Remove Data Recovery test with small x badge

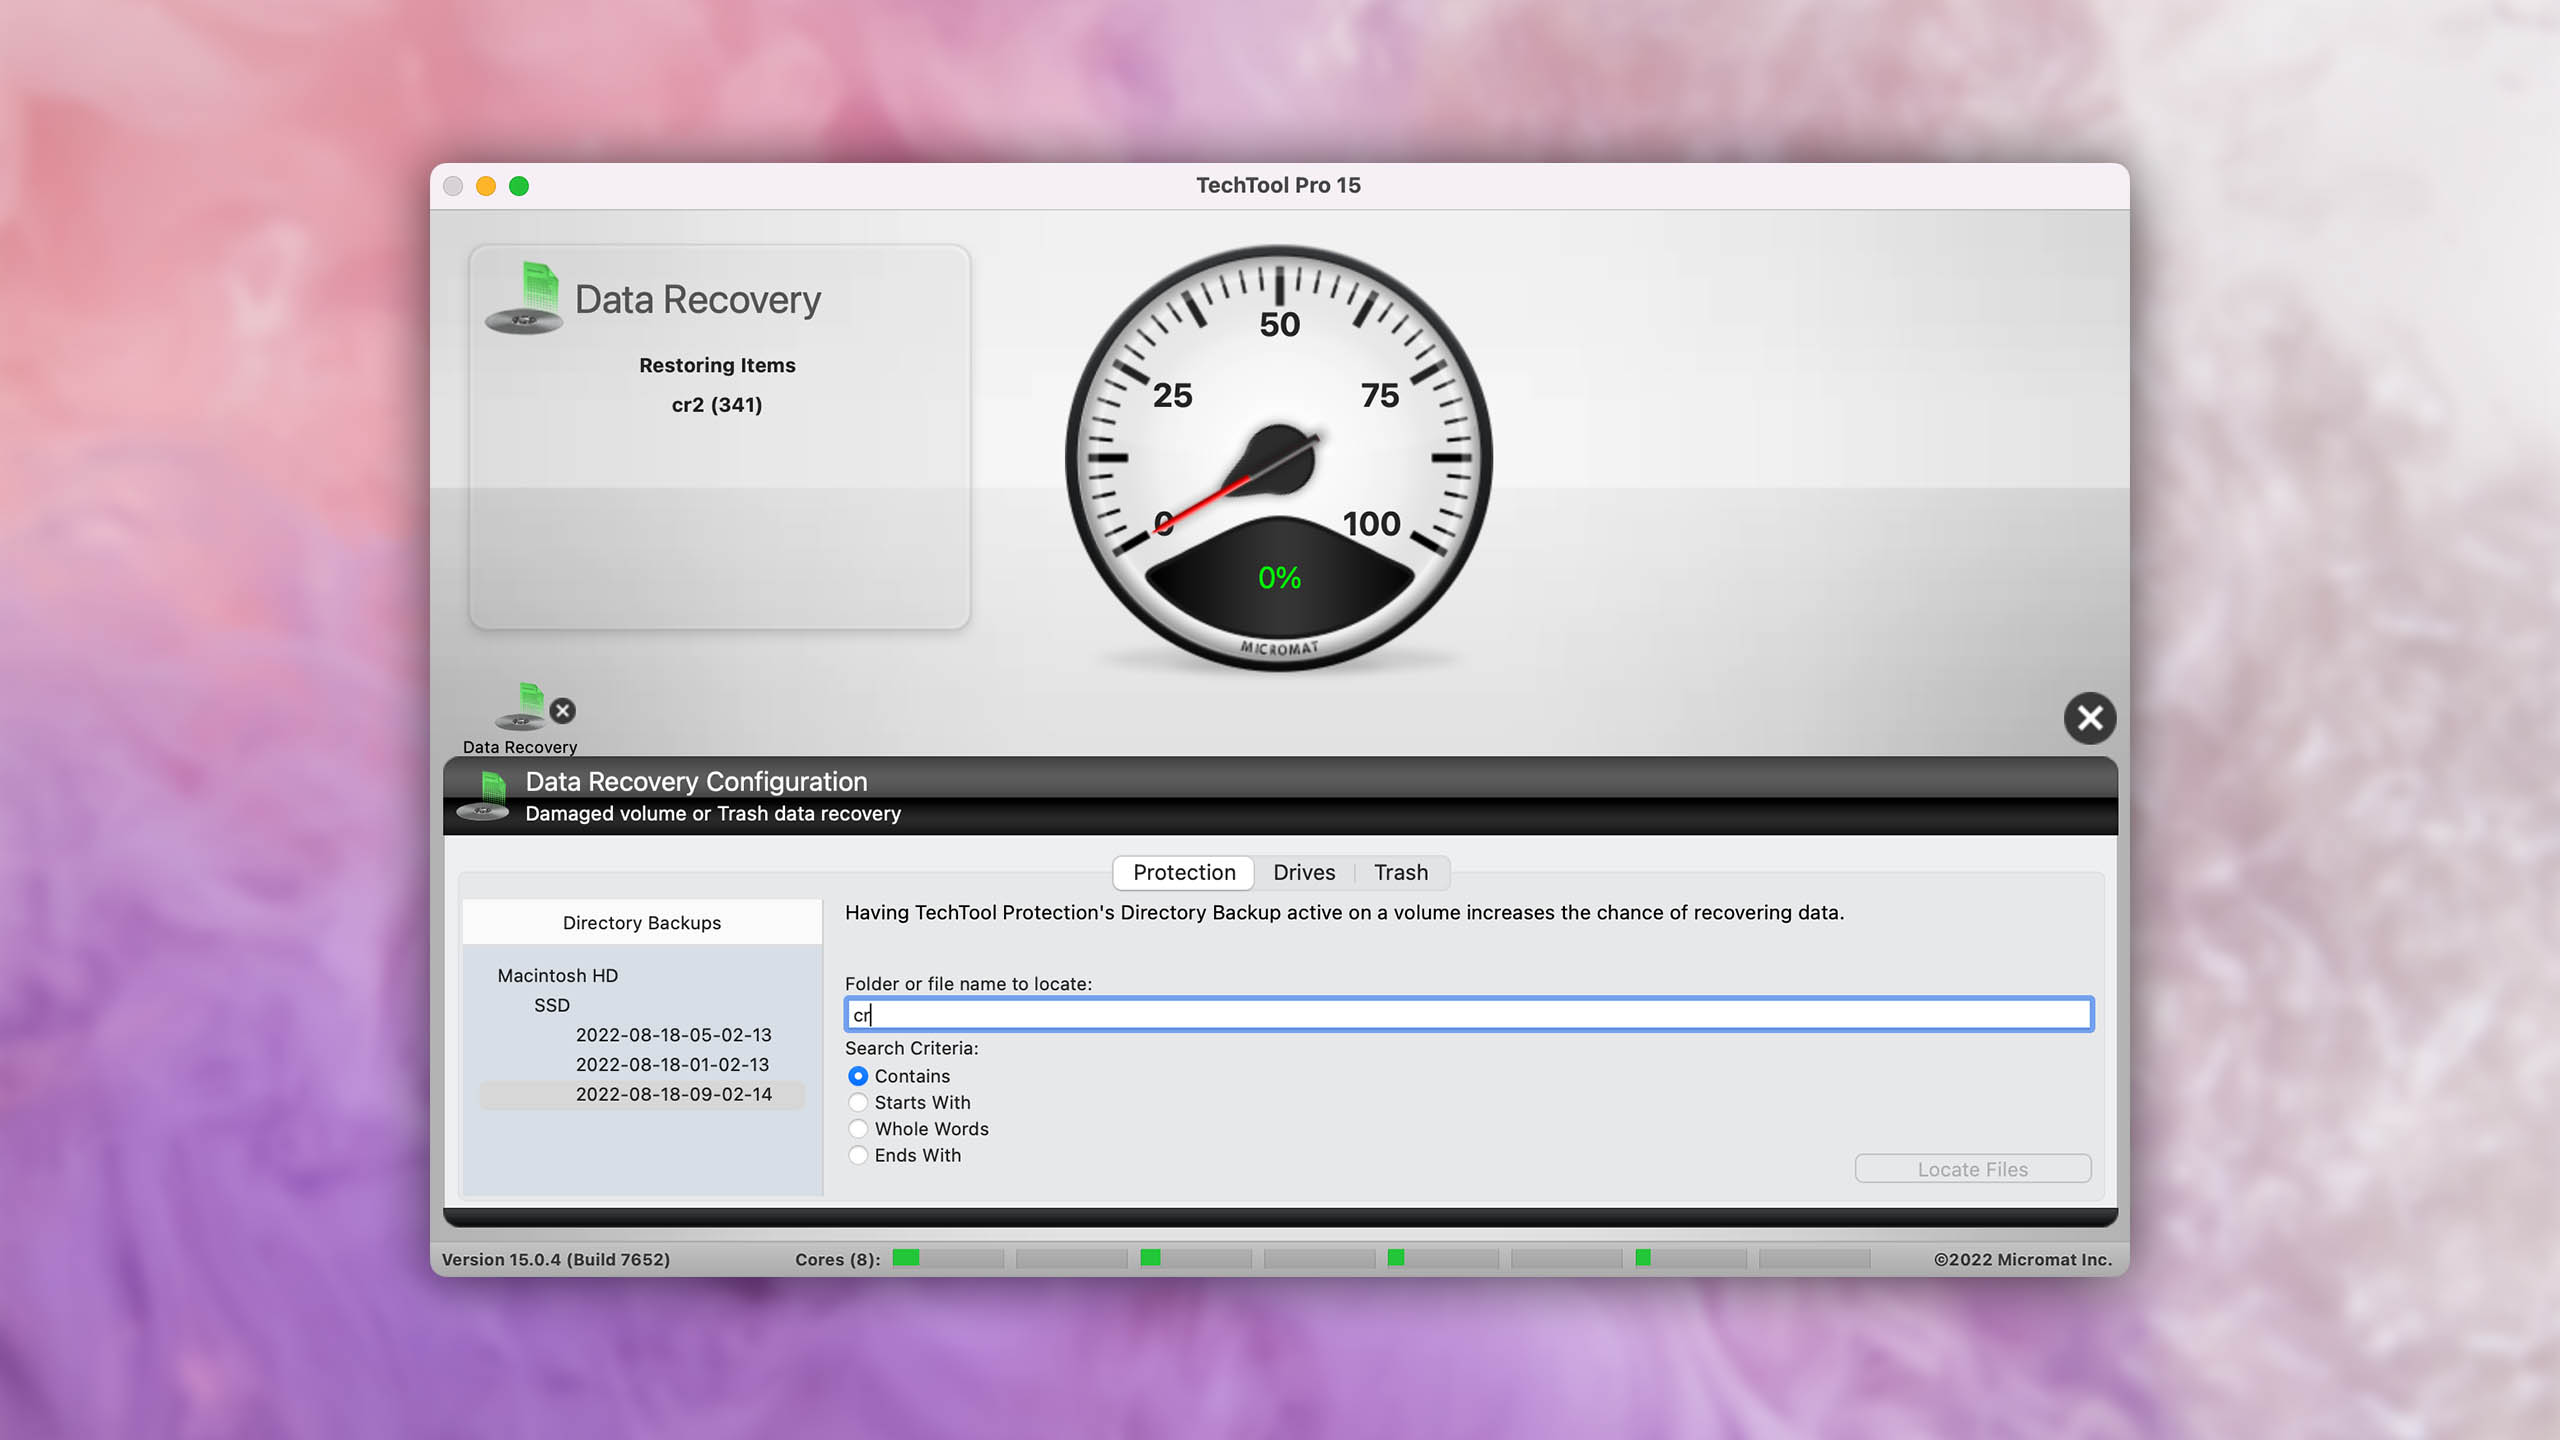click(x=563, y=711)
